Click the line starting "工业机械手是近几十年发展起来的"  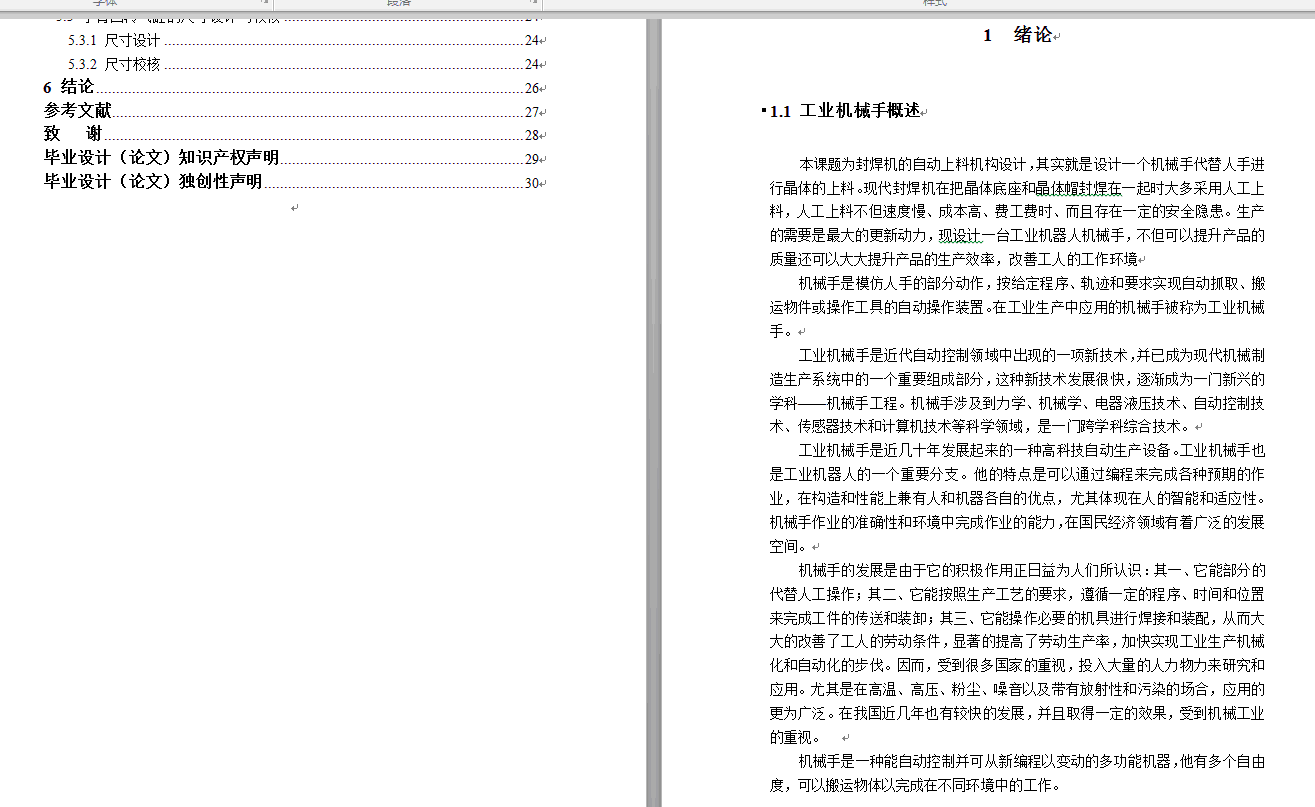click(x=1031, y=451)
